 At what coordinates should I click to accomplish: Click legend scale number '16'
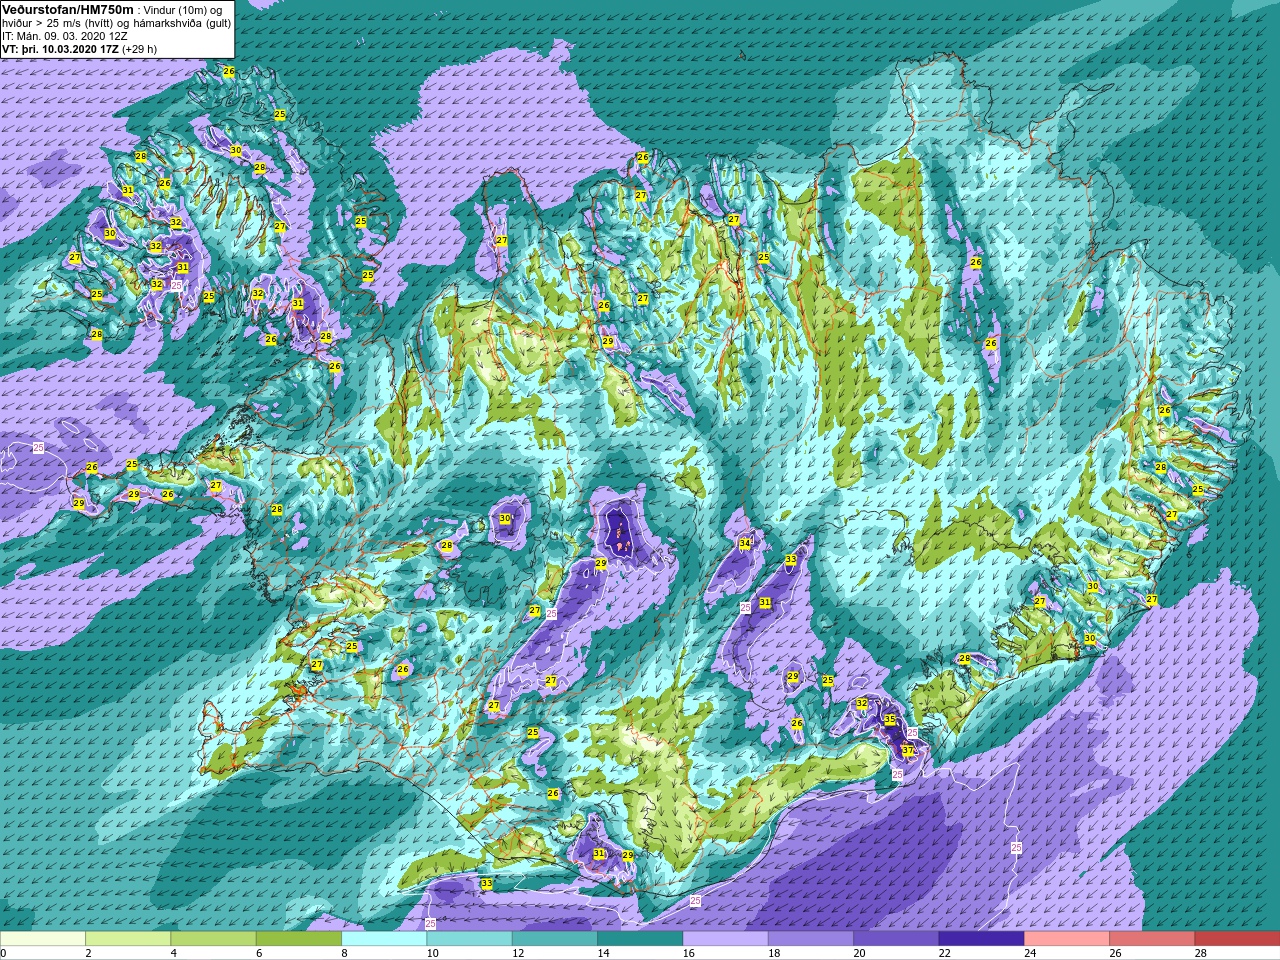click(688, 953)
